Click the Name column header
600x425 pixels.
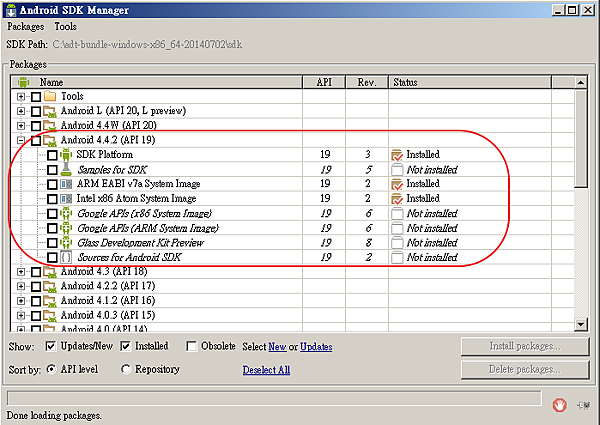click(157, 82)
